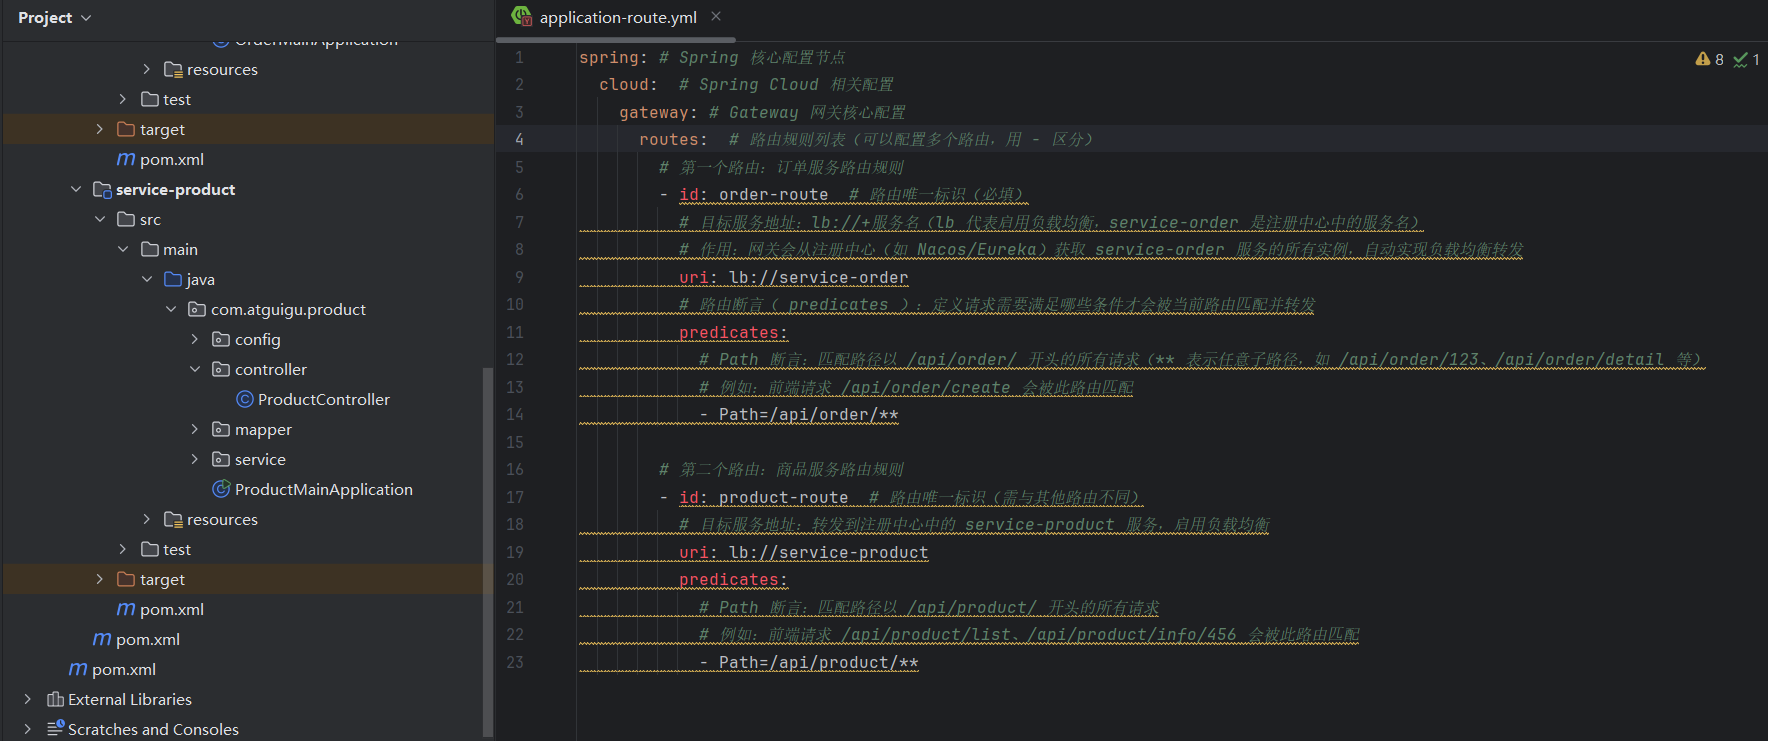The image size is (1768, 741).
Task: Click 'uri: lb://service-product' text
Action: (x=804, y=553)
